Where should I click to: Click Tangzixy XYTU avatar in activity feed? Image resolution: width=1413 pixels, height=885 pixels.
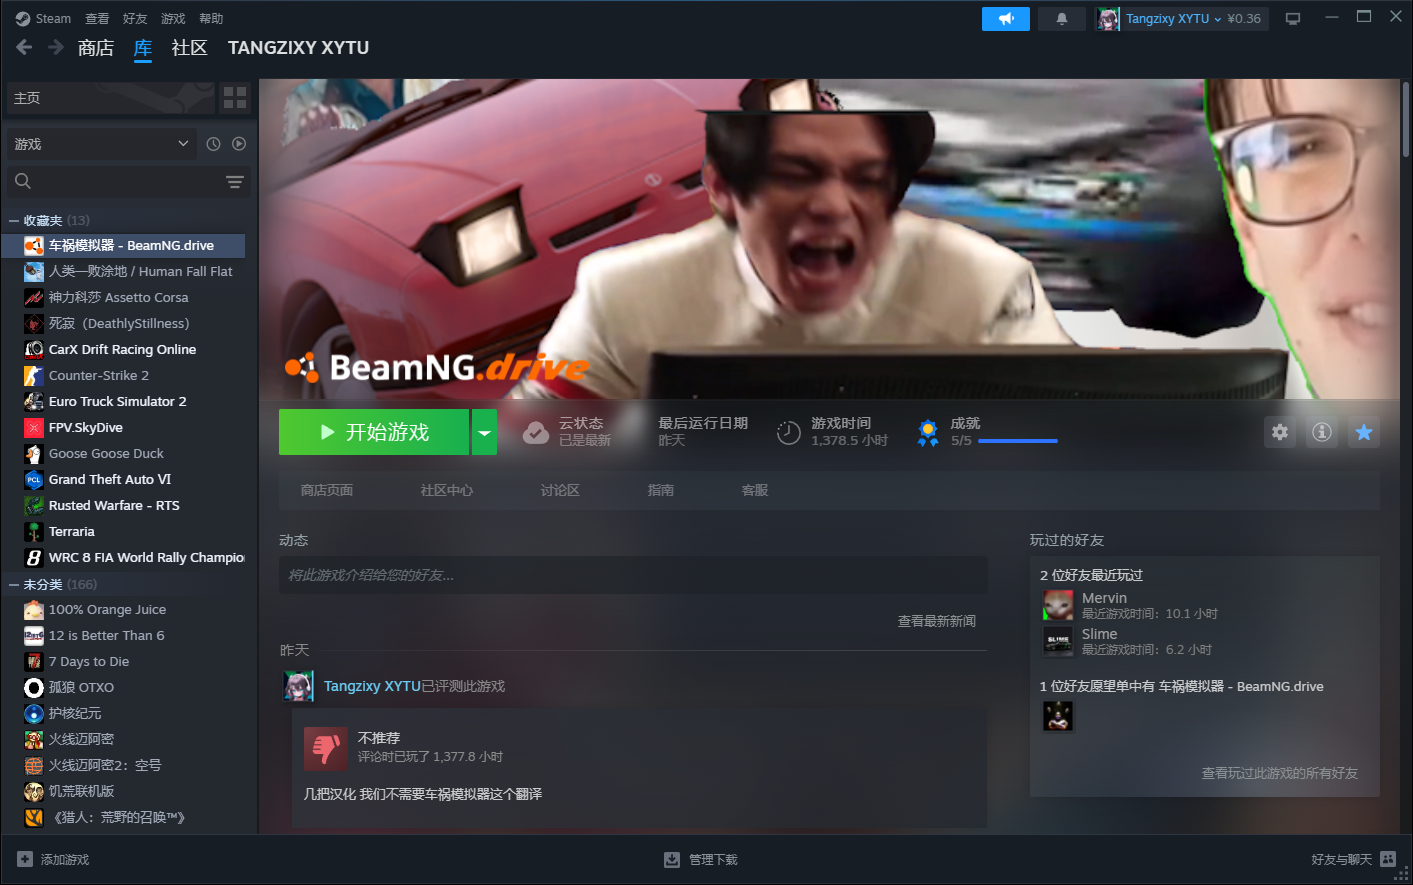pyautogui.click(x=298, y=686)
